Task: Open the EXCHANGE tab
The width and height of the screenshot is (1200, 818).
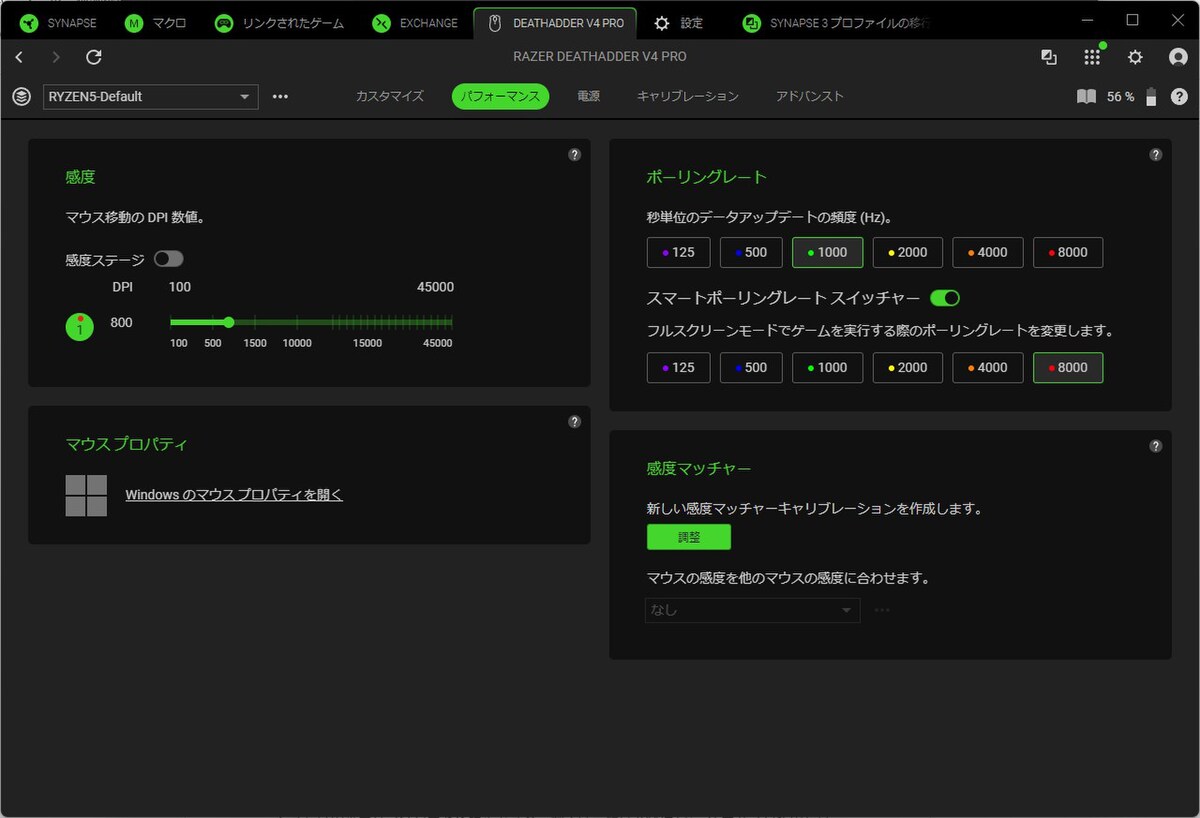Action: coord(414,23)
